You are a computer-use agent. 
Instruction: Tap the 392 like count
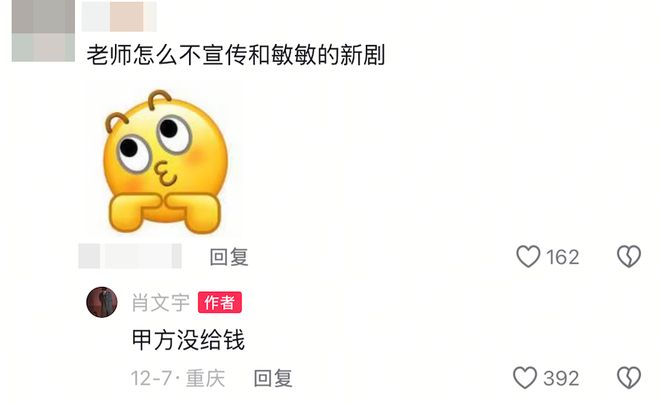[561, 378]
